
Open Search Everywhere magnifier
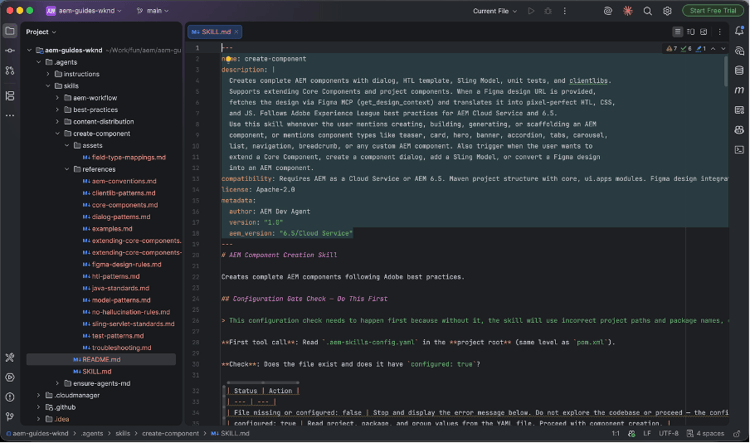[647, 11]
